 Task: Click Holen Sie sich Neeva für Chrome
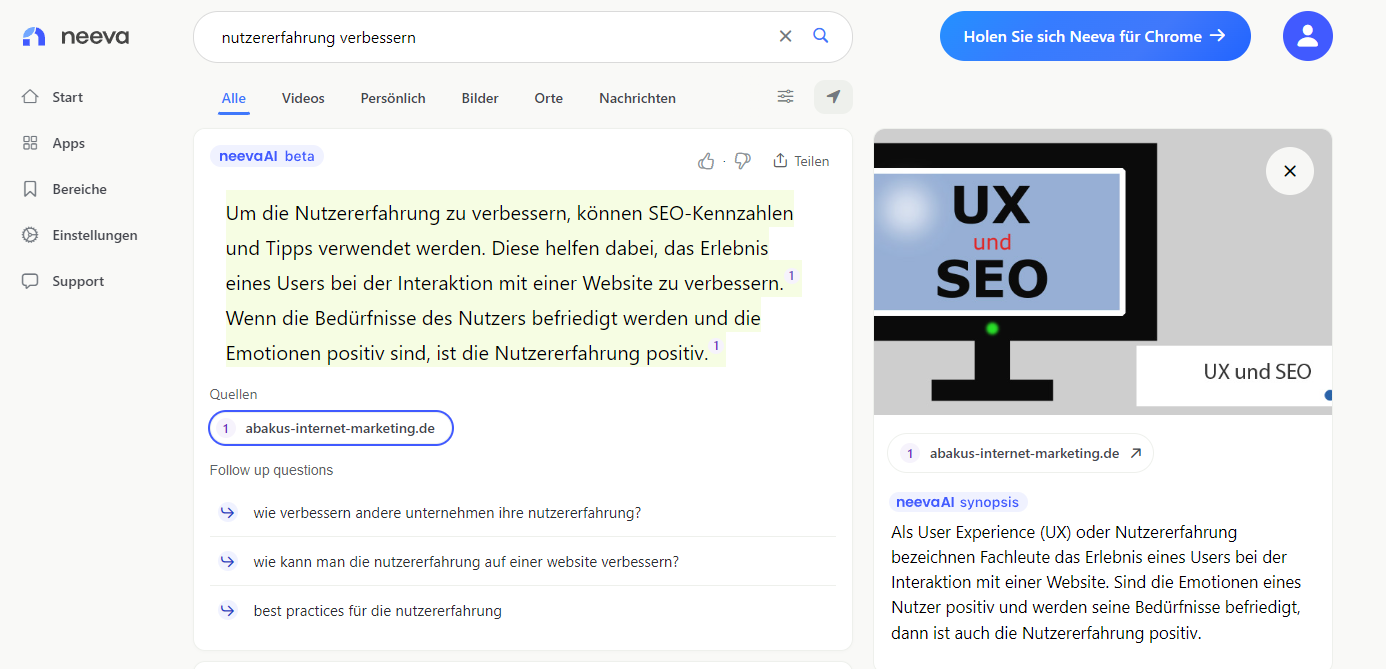tap(1095, 36)
